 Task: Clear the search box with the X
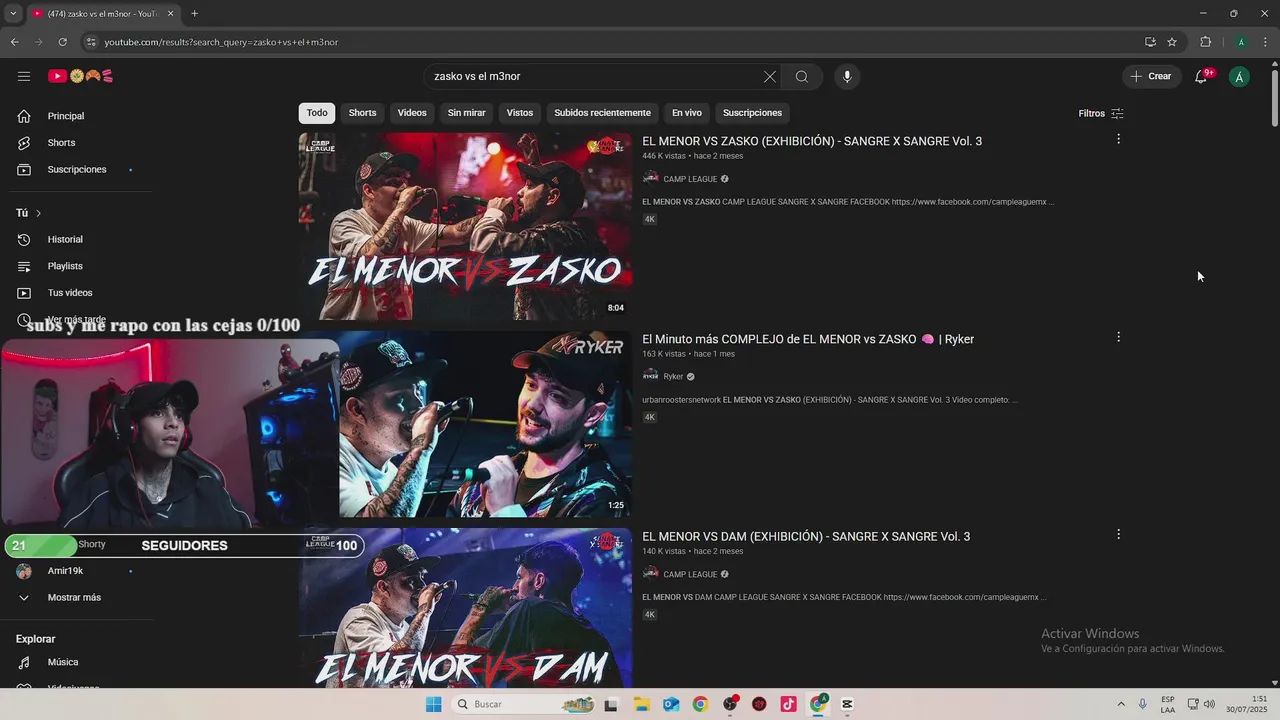(x=770, y=77)
